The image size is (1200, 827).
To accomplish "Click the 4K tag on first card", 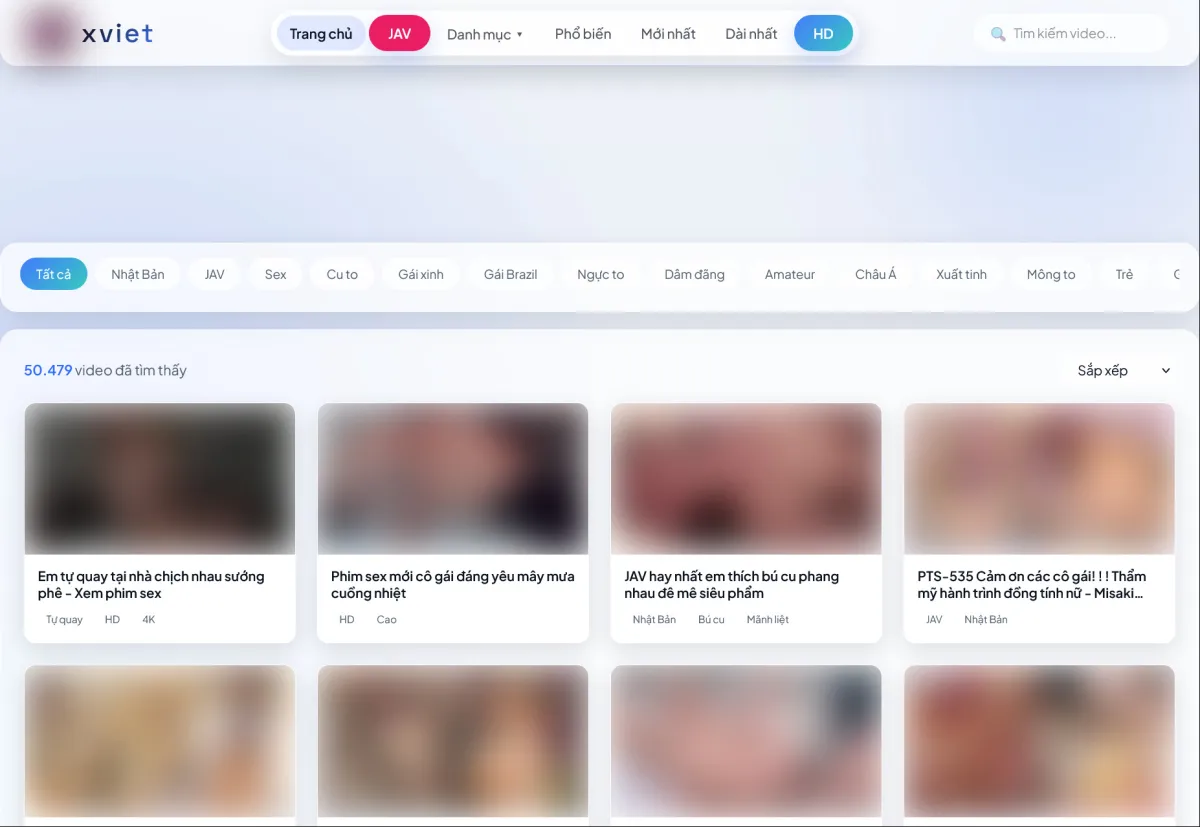I will pos(149,620).
